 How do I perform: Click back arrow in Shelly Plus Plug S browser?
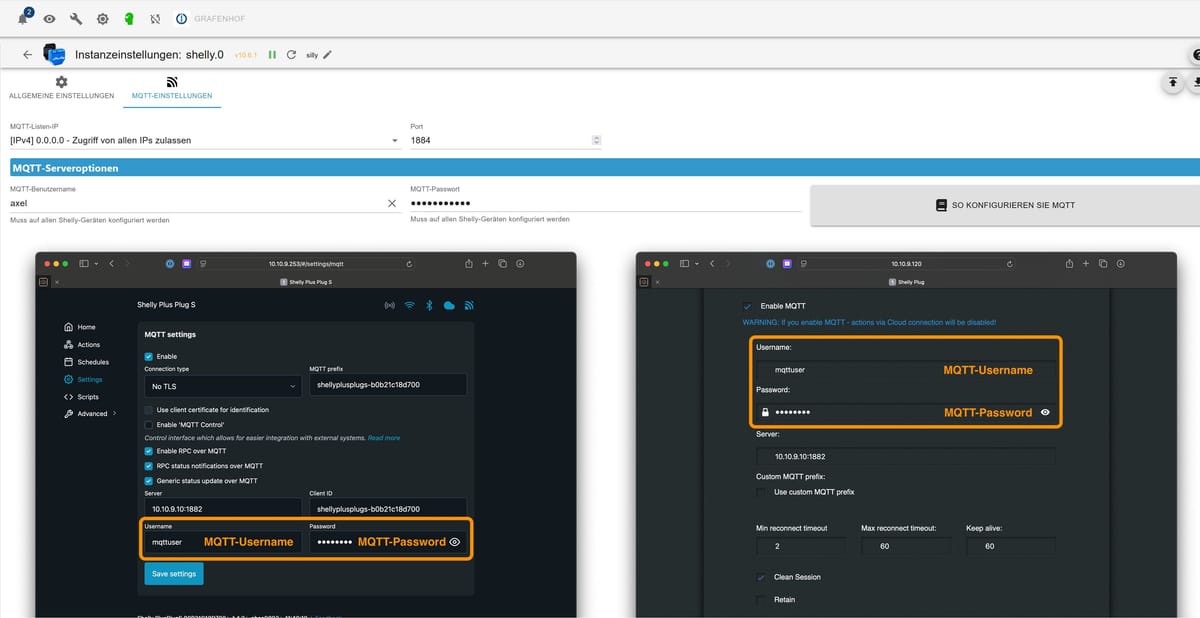(x=112, y=263)
